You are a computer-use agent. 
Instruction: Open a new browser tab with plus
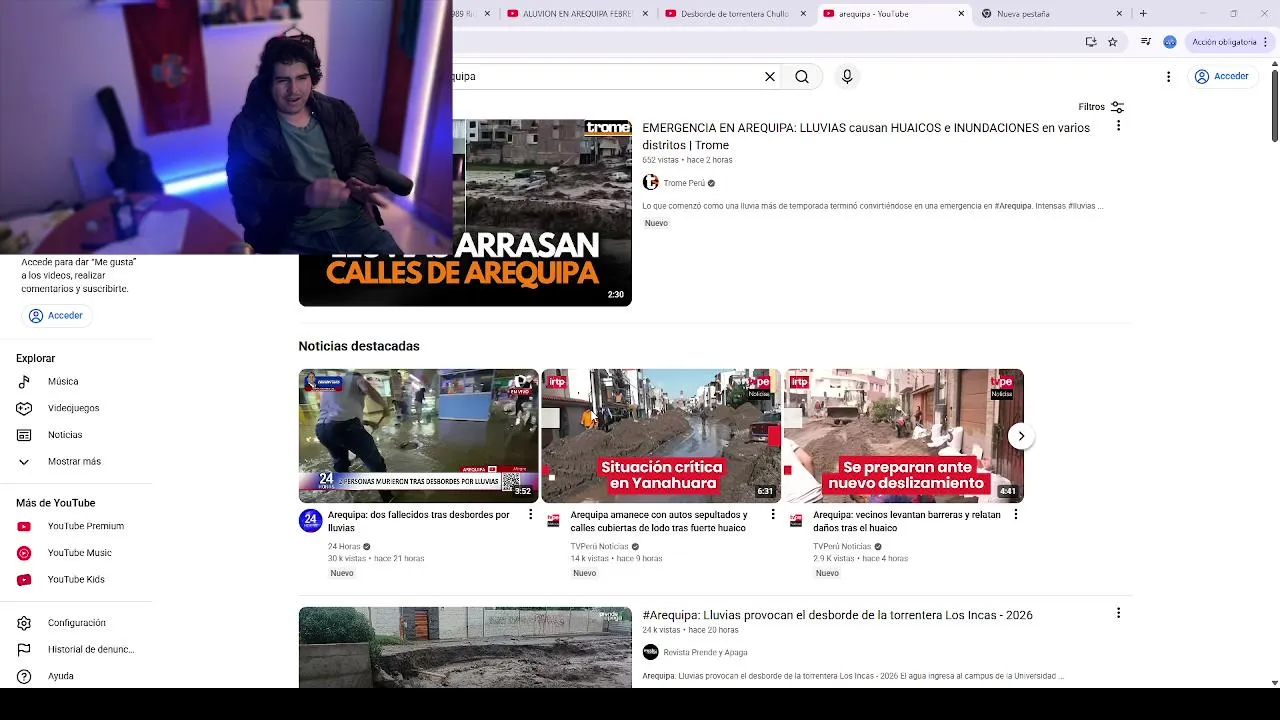pos(1143,14)
